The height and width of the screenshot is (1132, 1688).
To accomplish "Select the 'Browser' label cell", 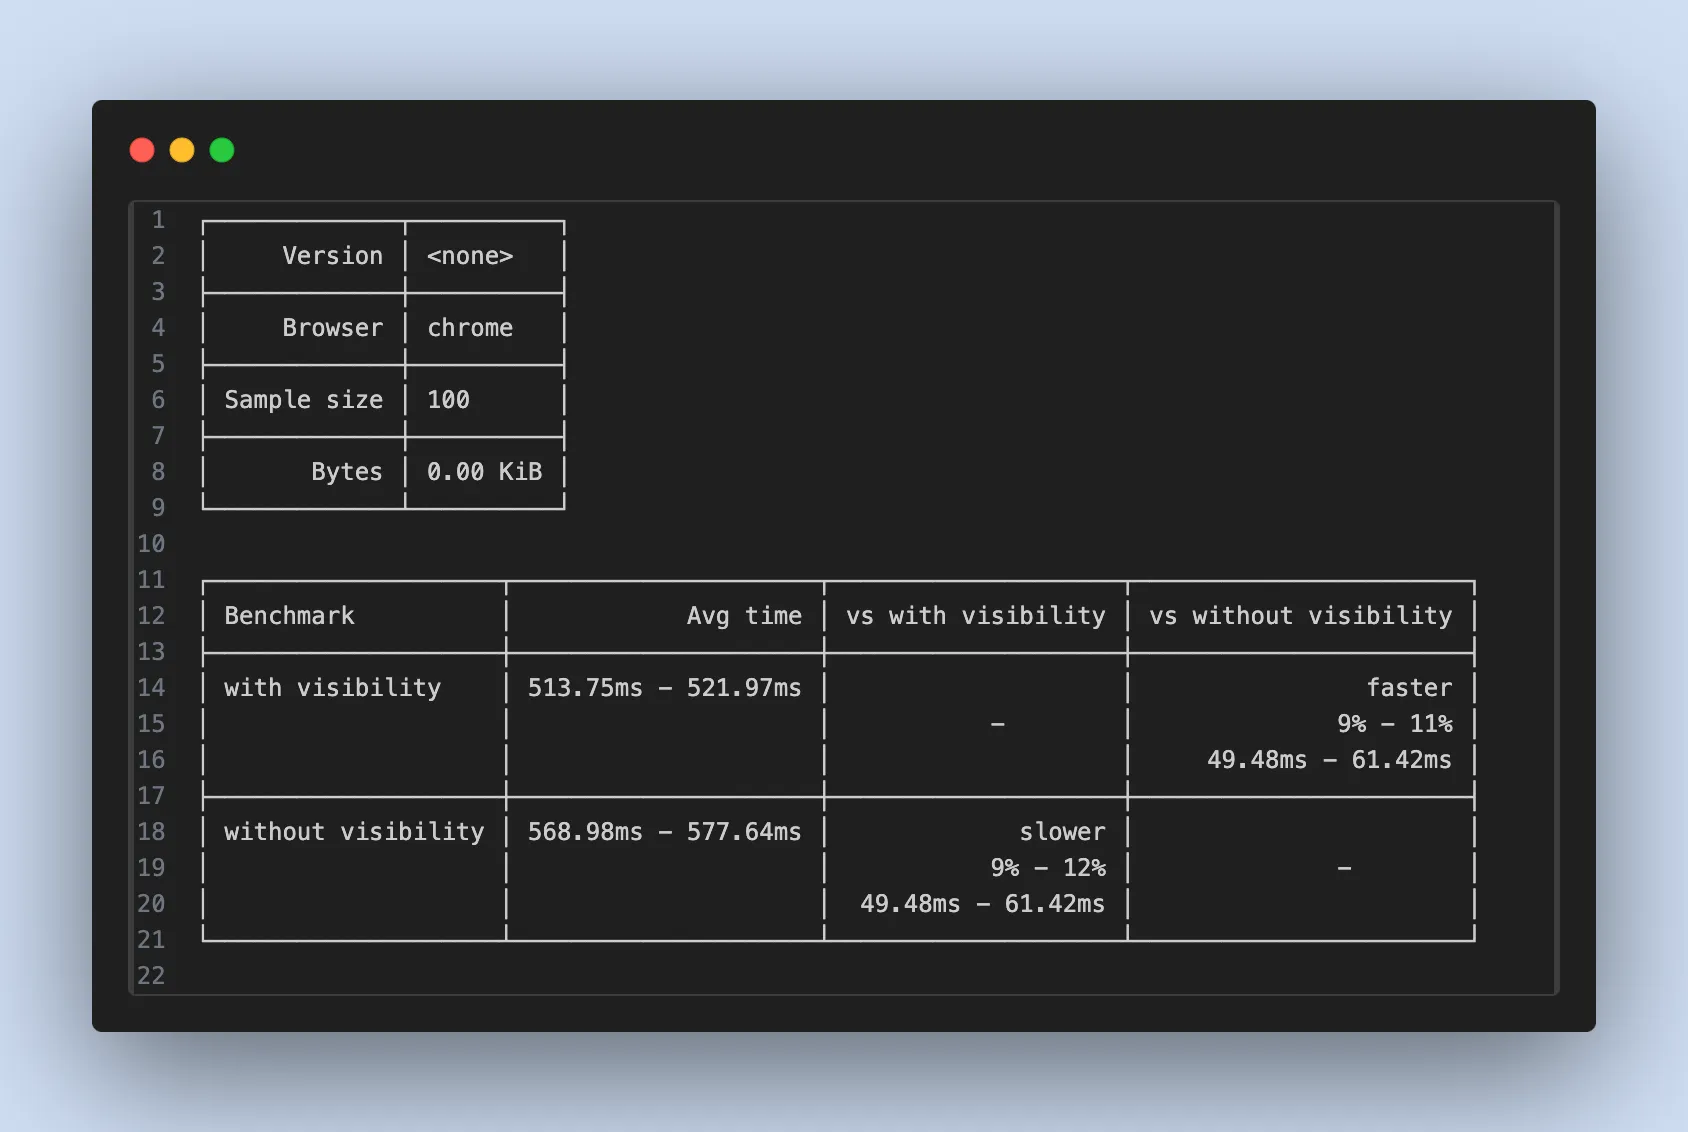I will pos(332,328).
